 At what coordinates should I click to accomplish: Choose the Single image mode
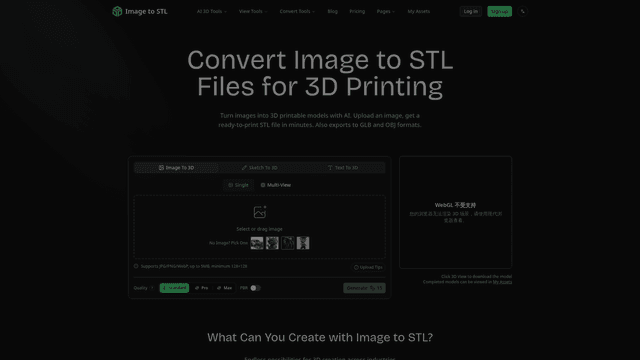[x=238, y=185]
